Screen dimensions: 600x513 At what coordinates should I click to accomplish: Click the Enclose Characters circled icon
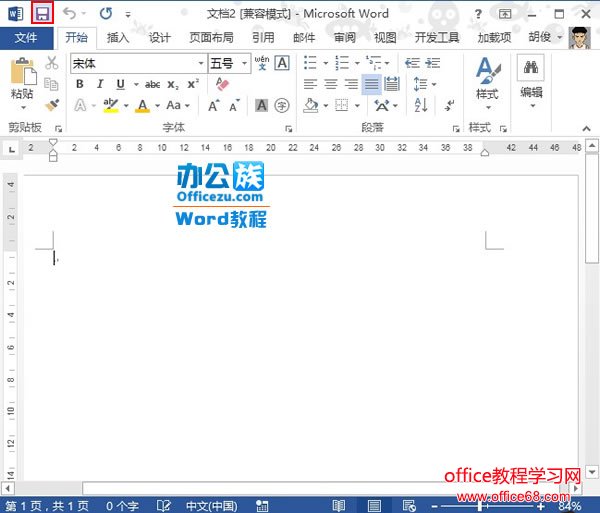click(282, 105)
